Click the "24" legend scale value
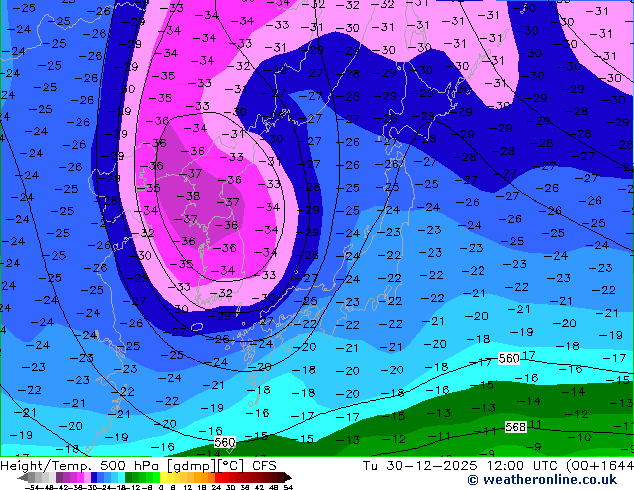The width and height of the screenshot is (634, 490). [x=216, y=487]
